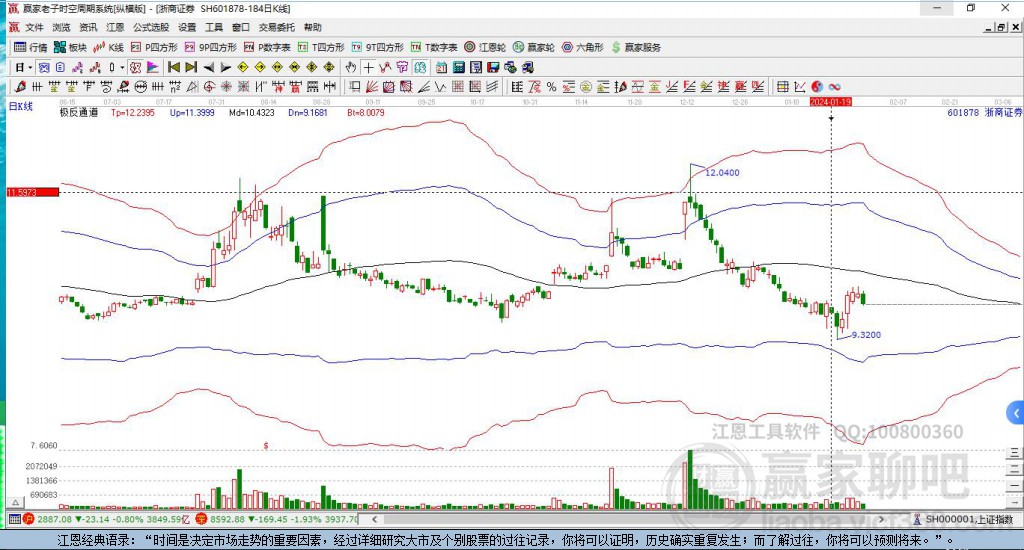Open the 浏览 menu
Screen dimensions: 1024x550
[x=61, y=27]
